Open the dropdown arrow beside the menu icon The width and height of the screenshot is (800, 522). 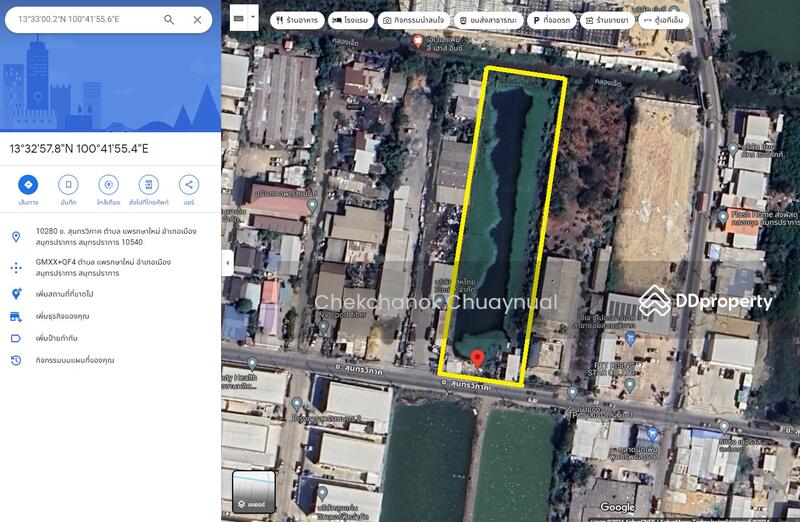pos(254,18)
